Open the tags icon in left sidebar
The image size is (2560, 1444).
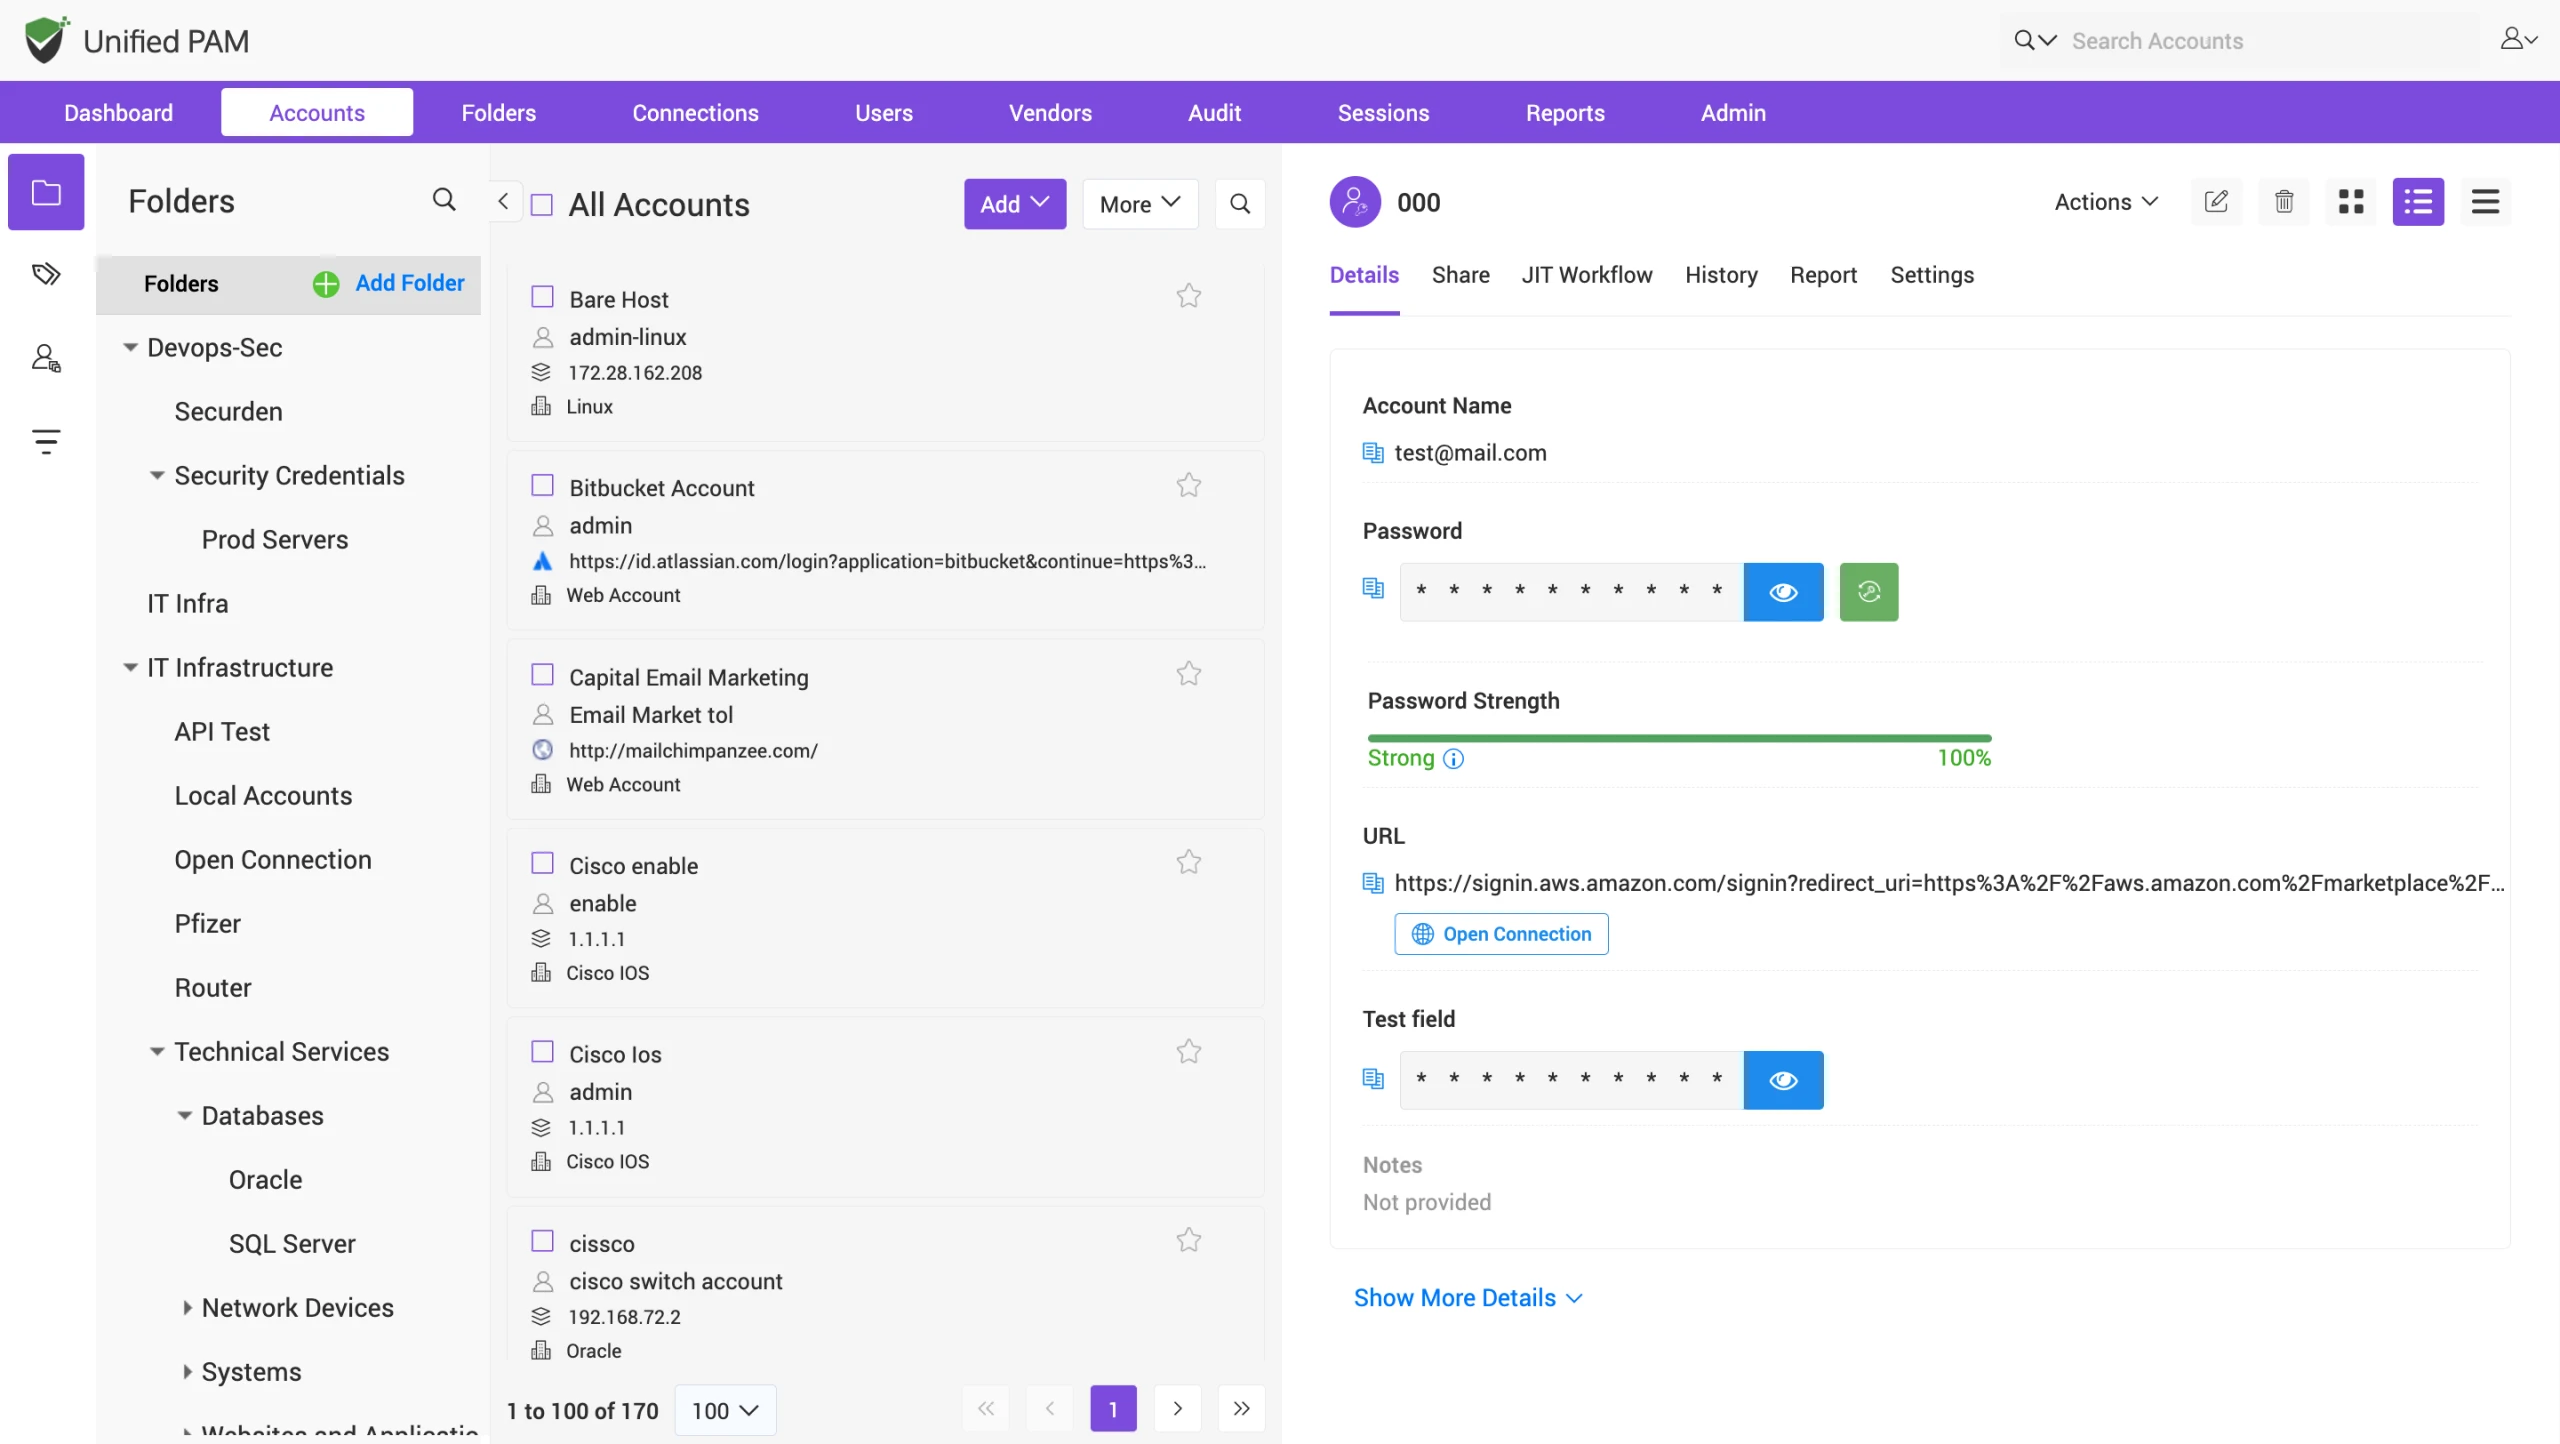(x=46, y=274)
